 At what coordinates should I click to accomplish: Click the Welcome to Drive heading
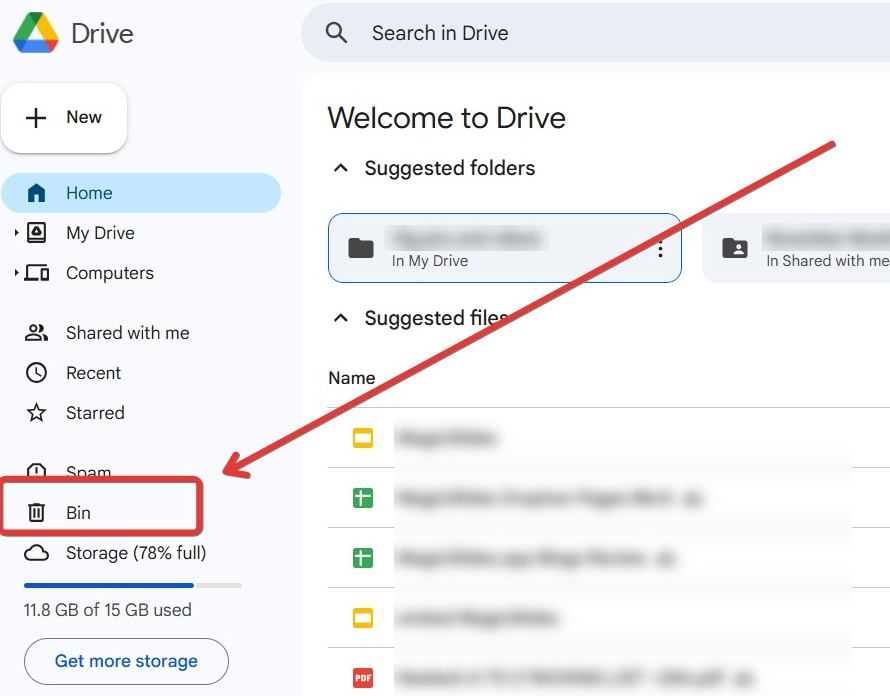coord(447,118)
